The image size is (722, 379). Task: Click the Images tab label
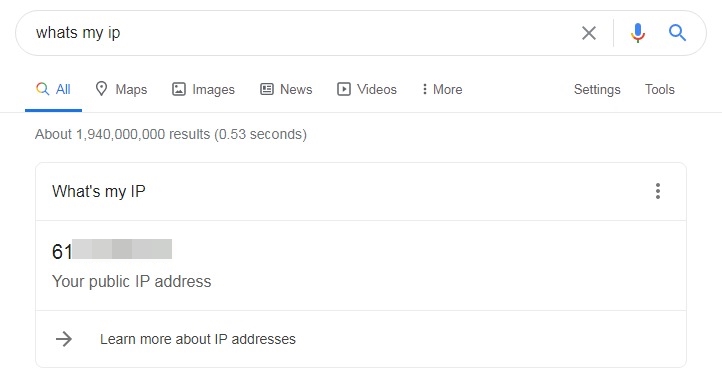coord(213,90)
